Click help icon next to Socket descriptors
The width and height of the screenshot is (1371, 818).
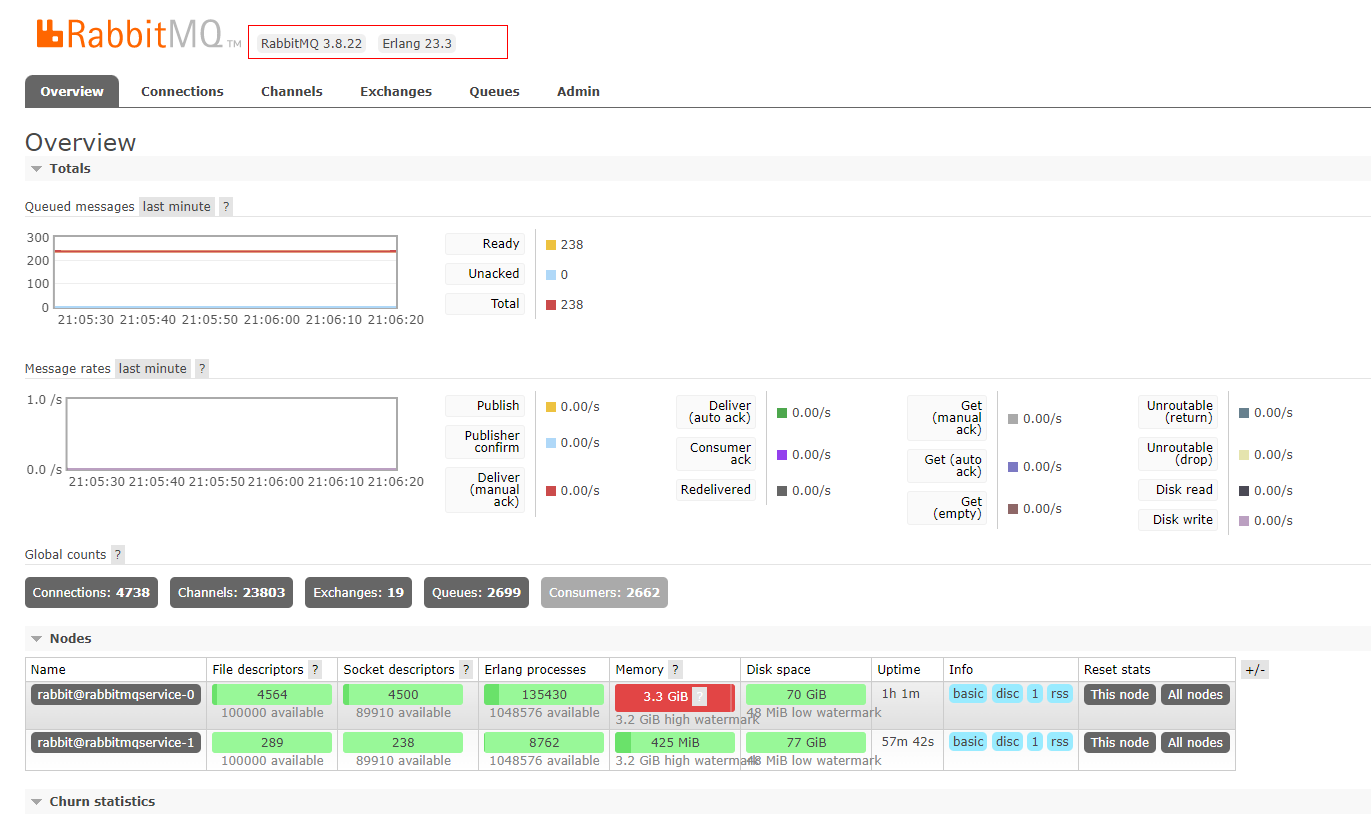coord(466,669)
